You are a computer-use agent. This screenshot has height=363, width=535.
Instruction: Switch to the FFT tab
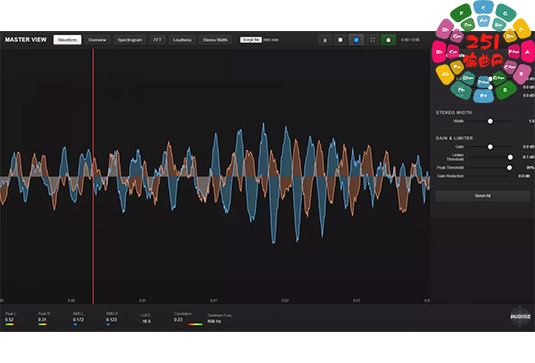pyautogui.click(x=157, y=40)
